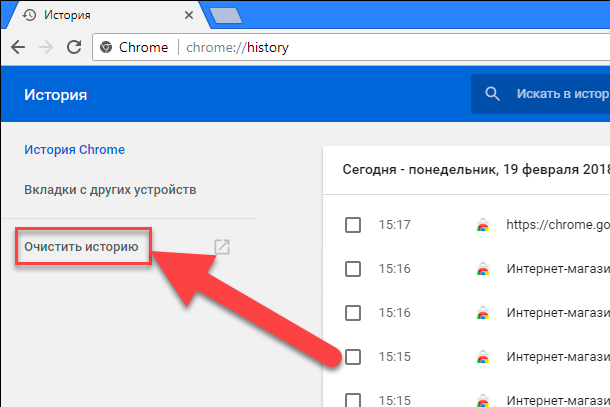610x407 pixels.
Task: Check the second 15:16 entry checkbox
Action: (x=353, y=312)
